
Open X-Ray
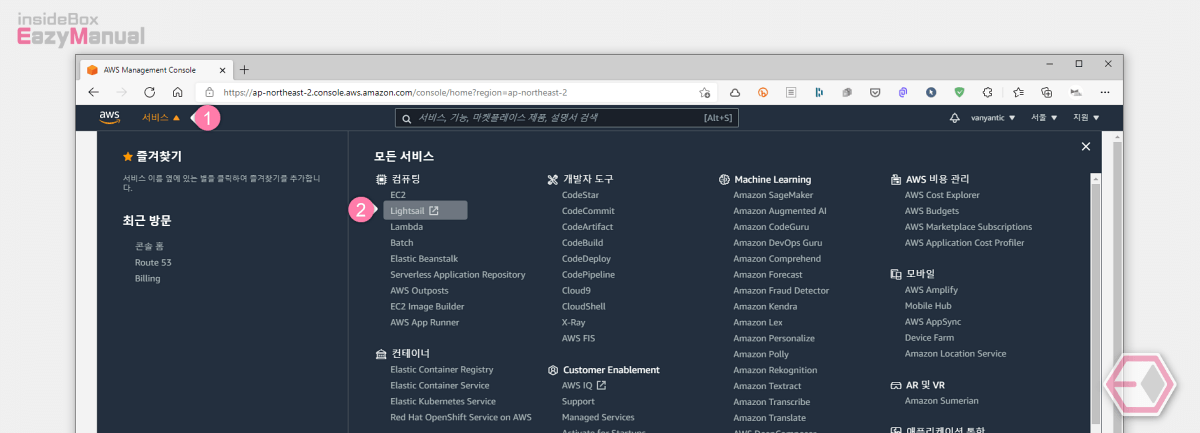574,322
